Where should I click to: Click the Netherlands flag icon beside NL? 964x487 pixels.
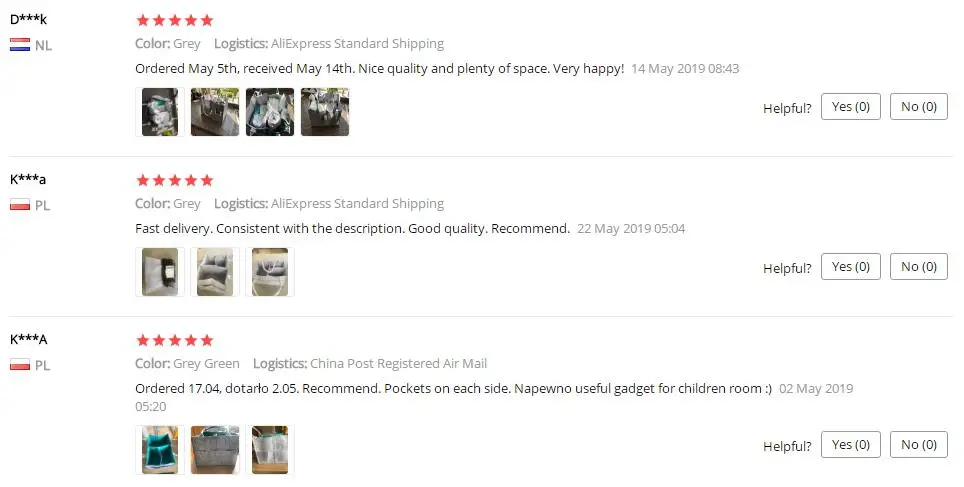[19, 45]
